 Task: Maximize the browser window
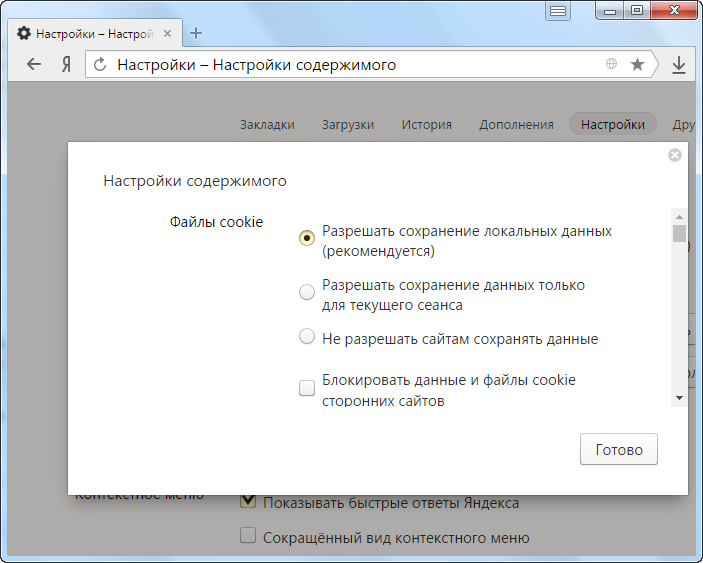(x=637, y=11)
